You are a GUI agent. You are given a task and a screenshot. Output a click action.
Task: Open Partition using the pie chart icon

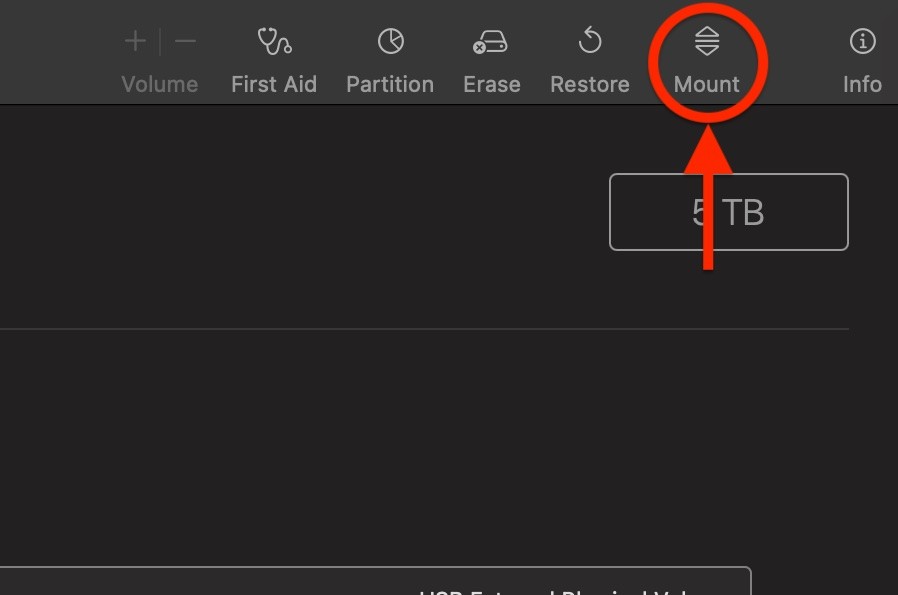point(391,41)
